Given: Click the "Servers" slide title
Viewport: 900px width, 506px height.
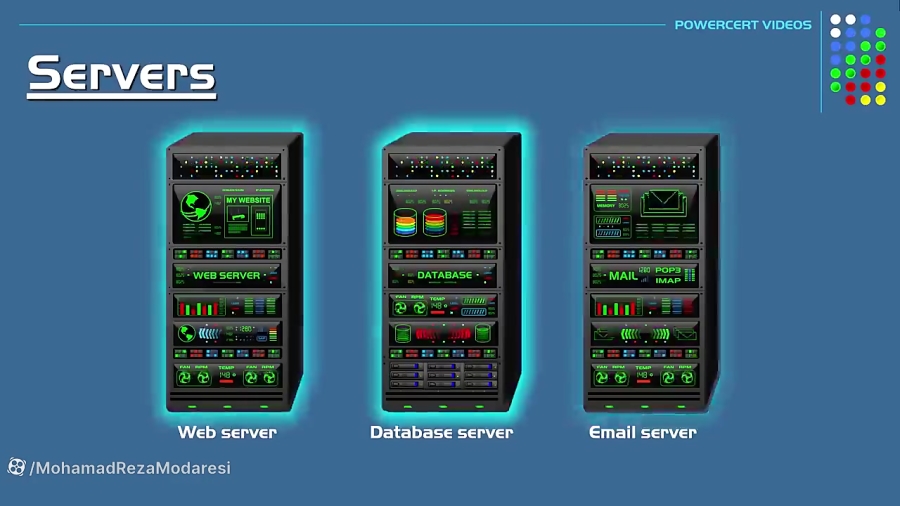Looking at the screenshot, I should point(122,76).
